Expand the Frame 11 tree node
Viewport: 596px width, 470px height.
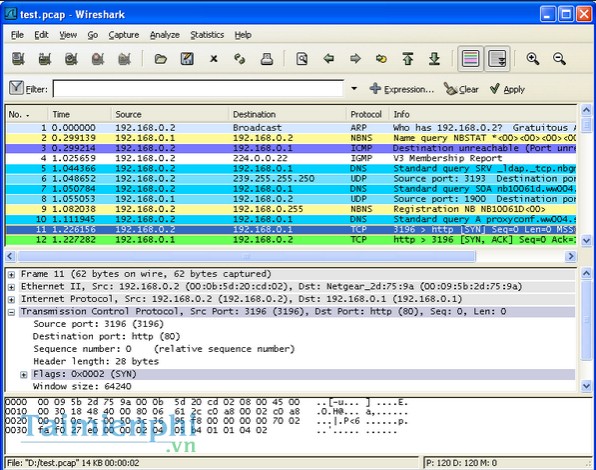[x=11, y=274]
